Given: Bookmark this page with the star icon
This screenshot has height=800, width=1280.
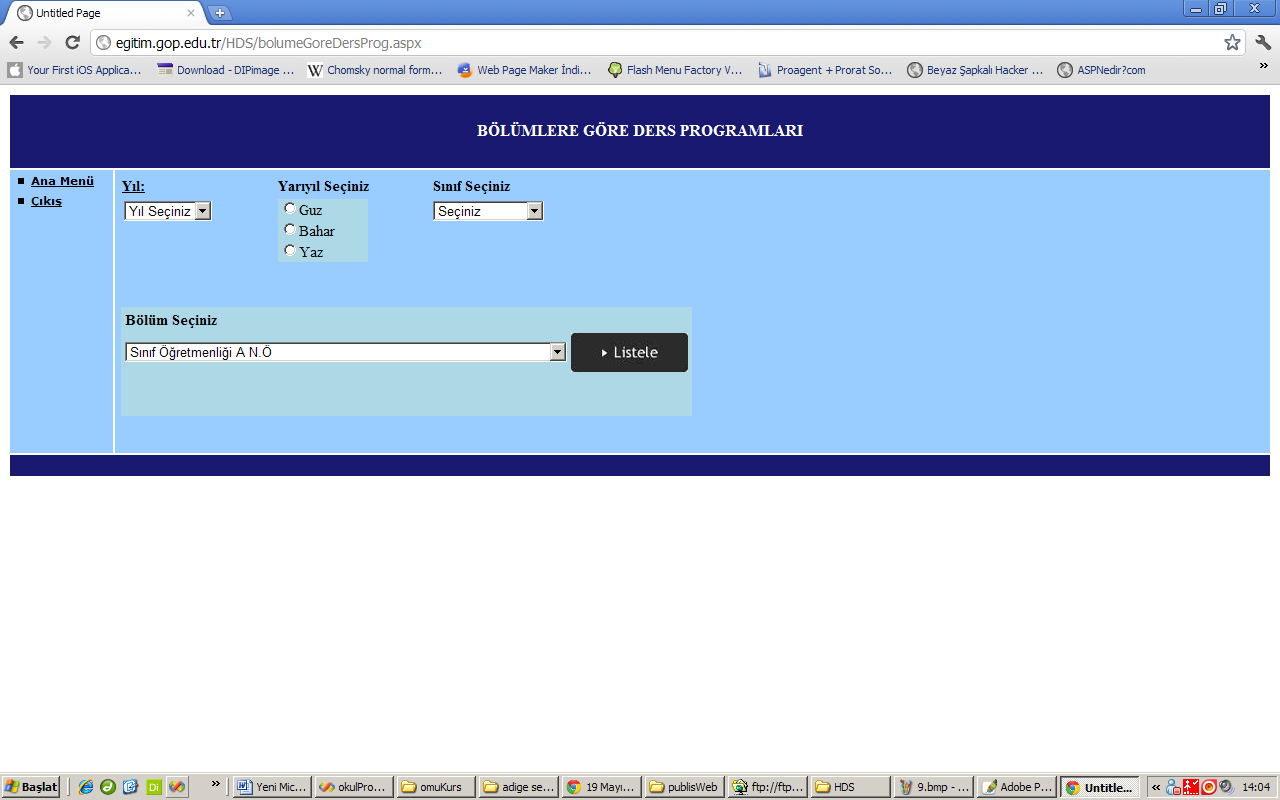Looking at the screenshot, I should 1232,42.
